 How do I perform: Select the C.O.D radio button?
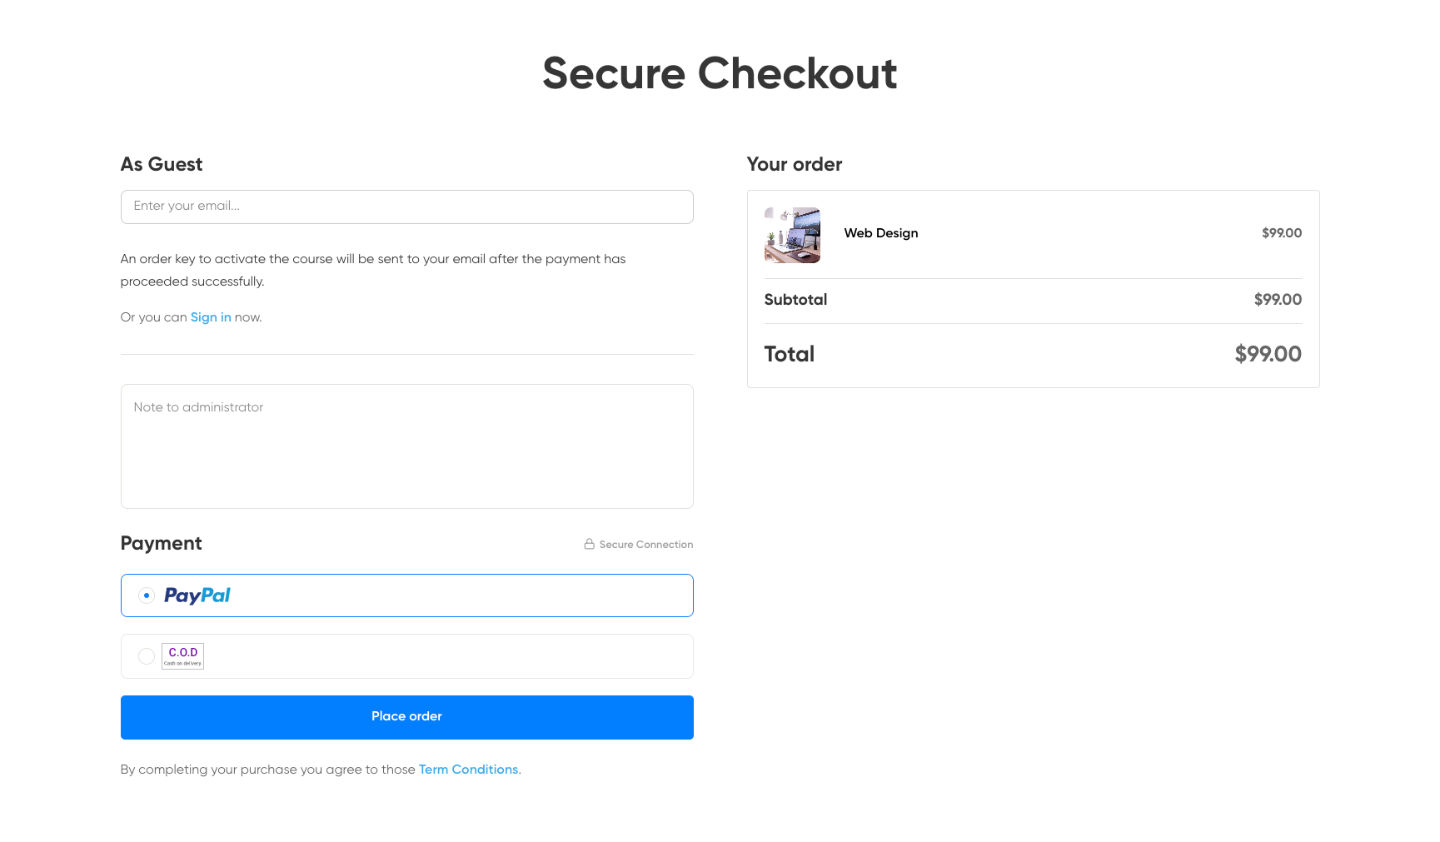click(147, 656)
